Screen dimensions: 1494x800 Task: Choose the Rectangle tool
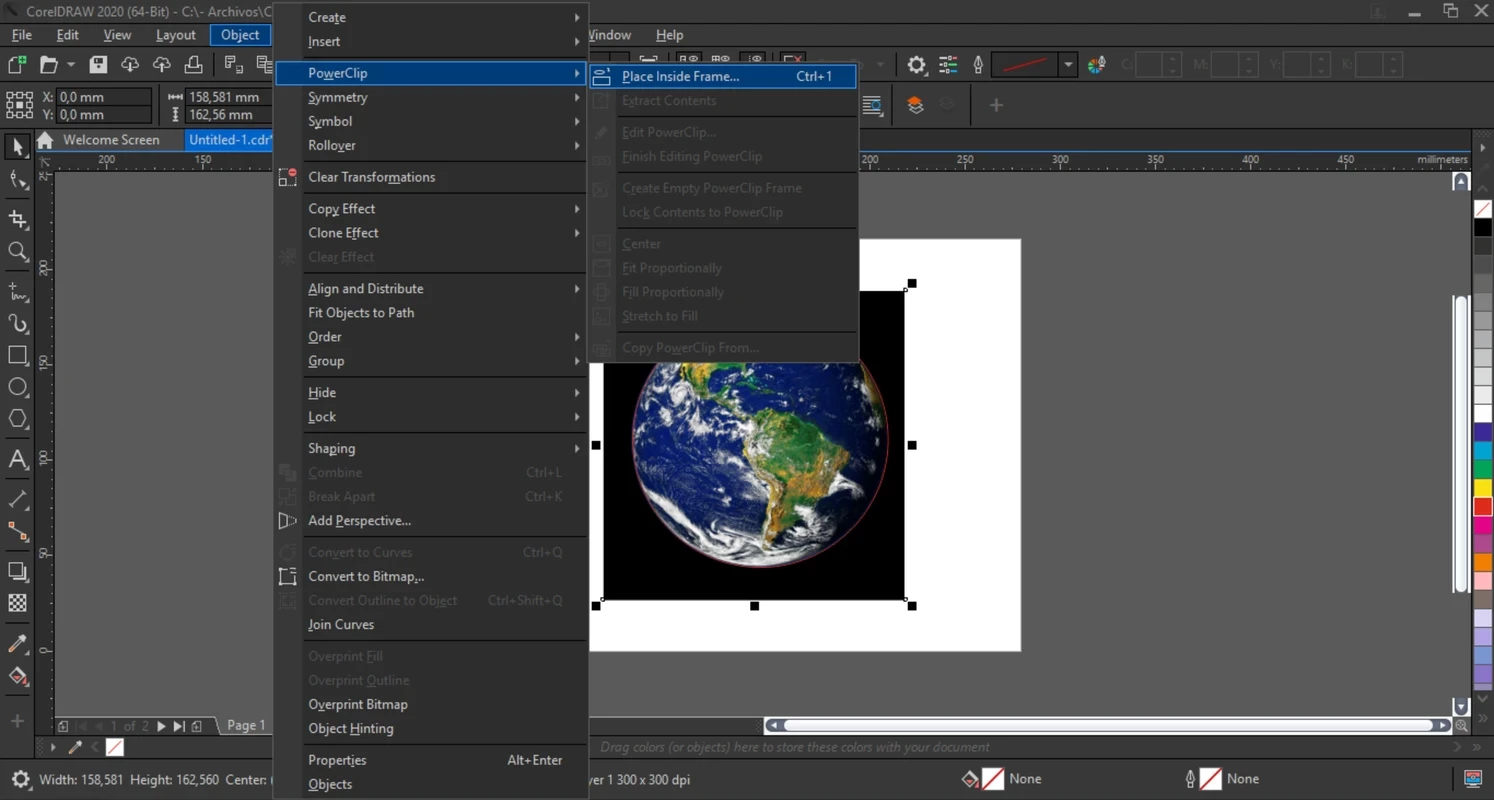pyautogui.click(x=18, y=356)
